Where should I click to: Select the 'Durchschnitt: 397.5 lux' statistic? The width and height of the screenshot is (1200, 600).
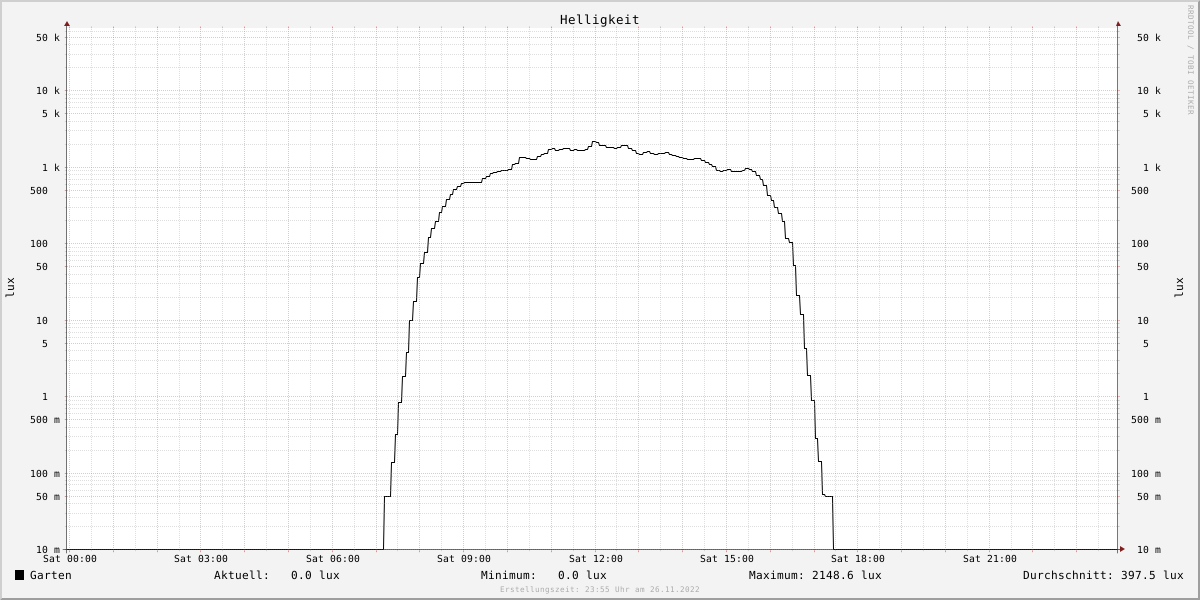tap(1103, 575)
